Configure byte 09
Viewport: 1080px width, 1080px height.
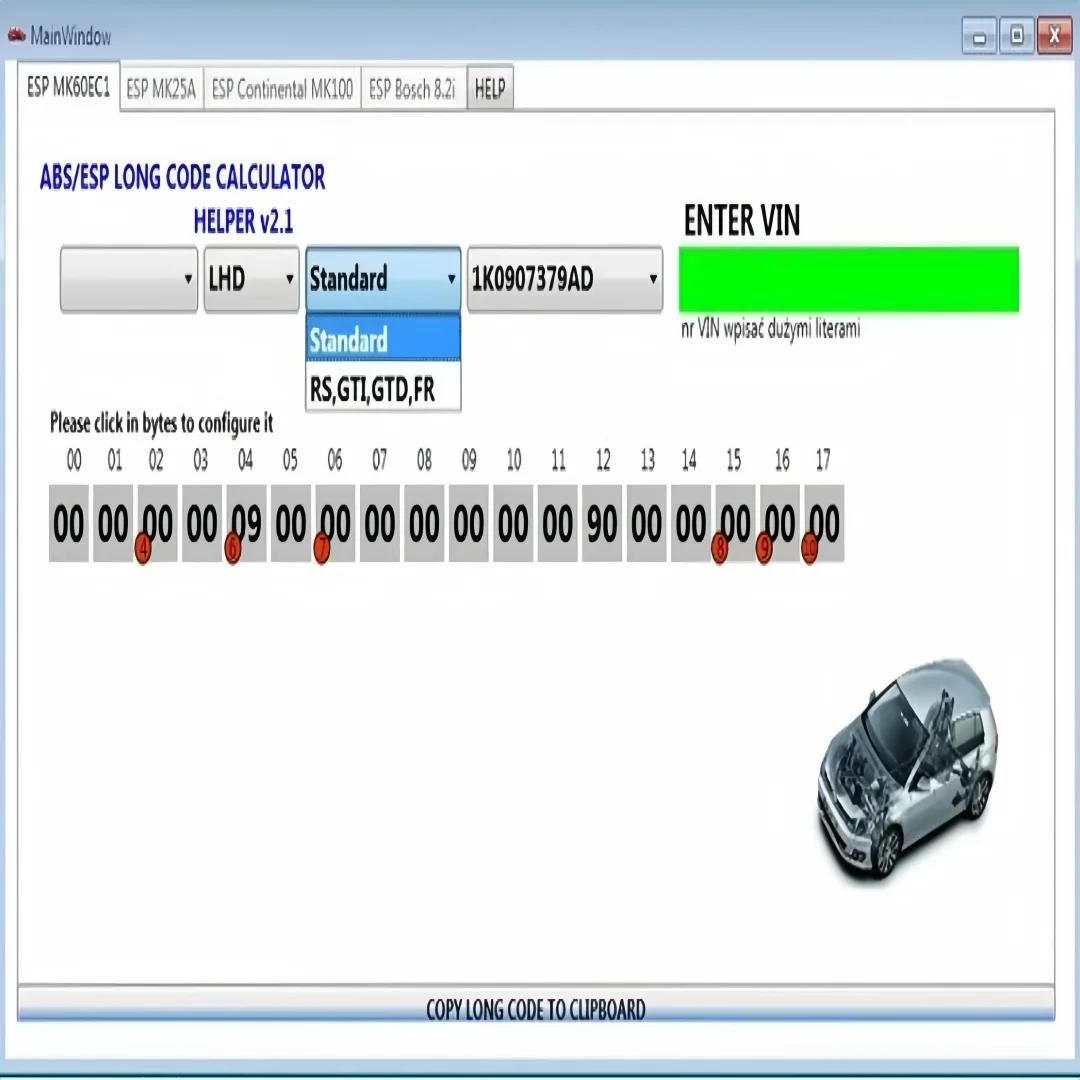(x=468, y=523)
